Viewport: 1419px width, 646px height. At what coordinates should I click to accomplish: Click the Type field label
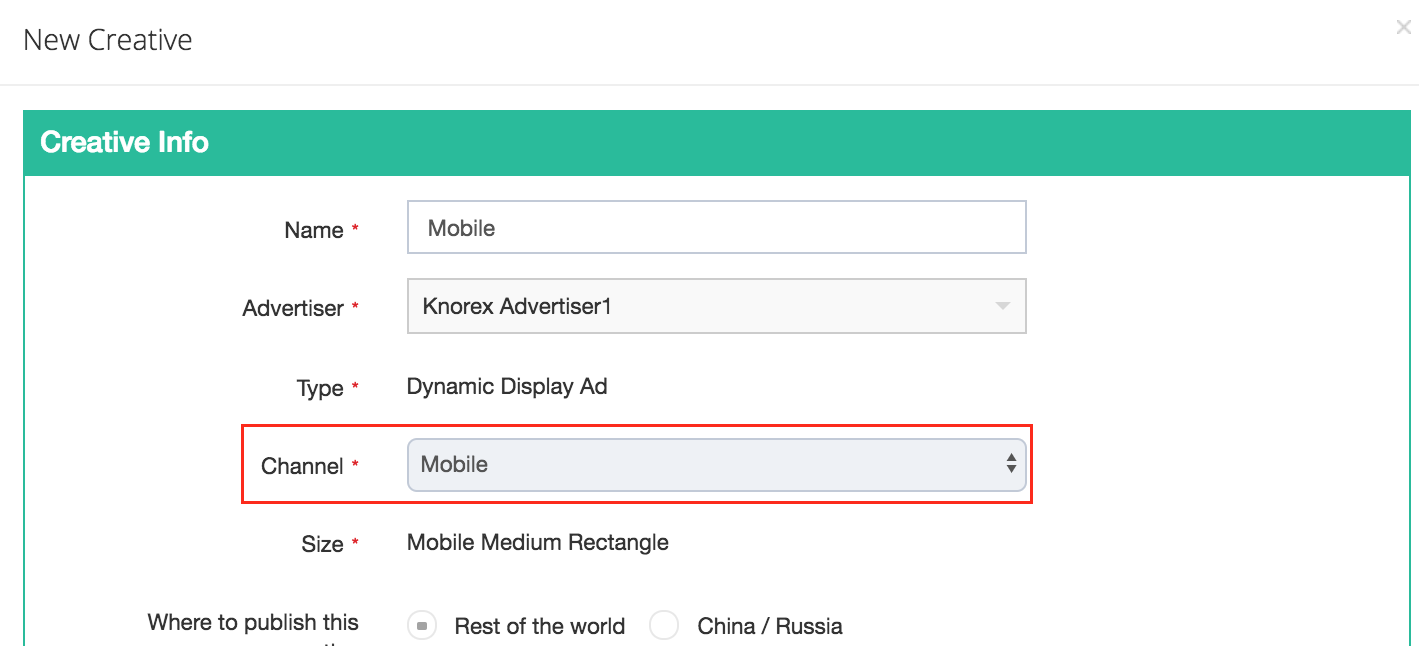click(x=320, y=388)
